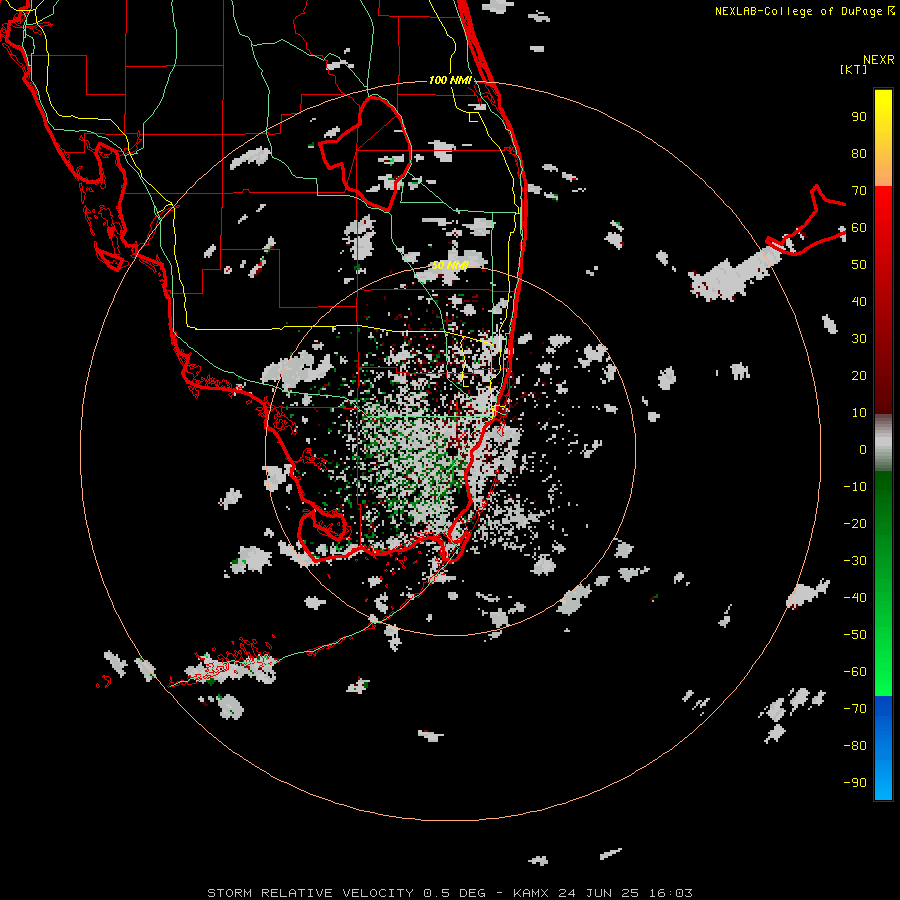Click the 90 value on velocity scale
900x900 pixels.
pyautogui.click(x=859, y=117)
